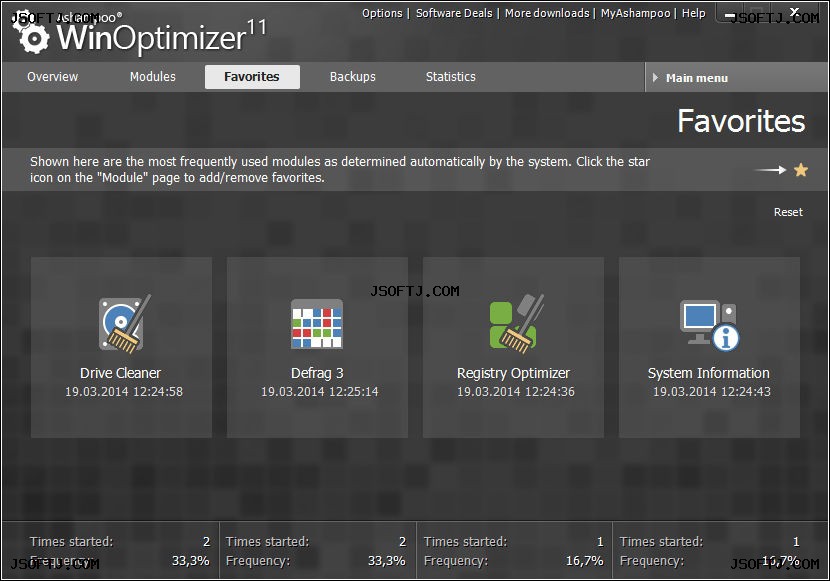The height and width of the screenshot is (581, 830).
Task: Open the Drive Cleaner module icon
Action: [124, 324]
